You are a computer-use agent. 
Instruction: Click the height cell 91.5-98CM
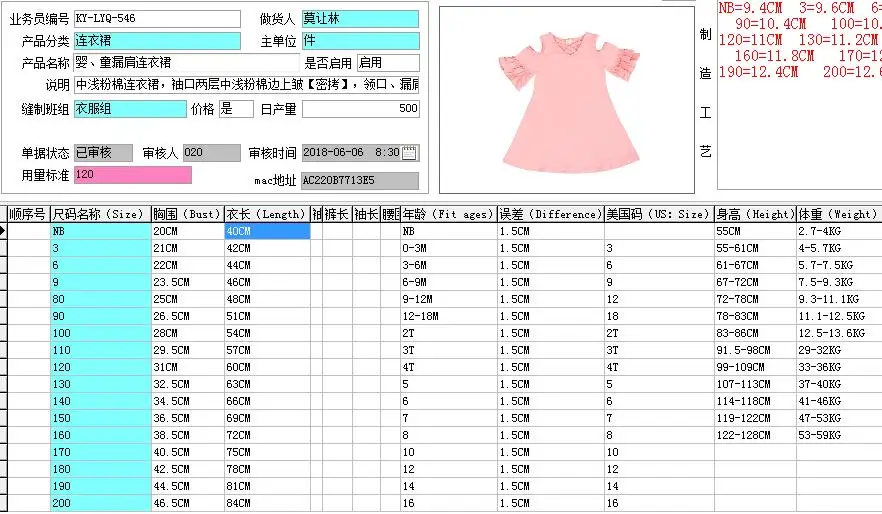755,350
